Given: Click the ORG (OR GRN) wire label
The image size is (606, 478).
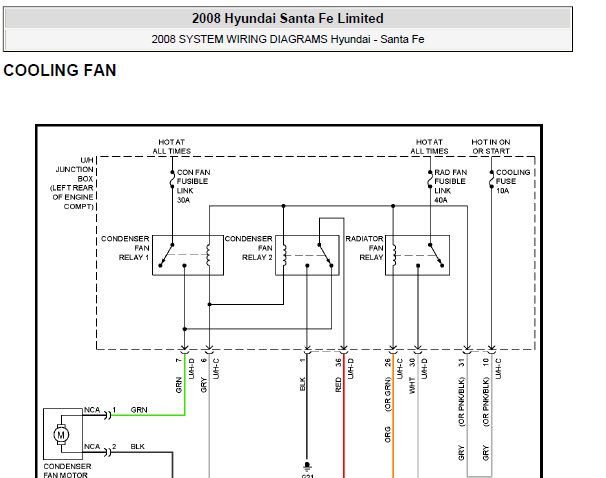Looking at the screenshot, I should coord(388,410).
